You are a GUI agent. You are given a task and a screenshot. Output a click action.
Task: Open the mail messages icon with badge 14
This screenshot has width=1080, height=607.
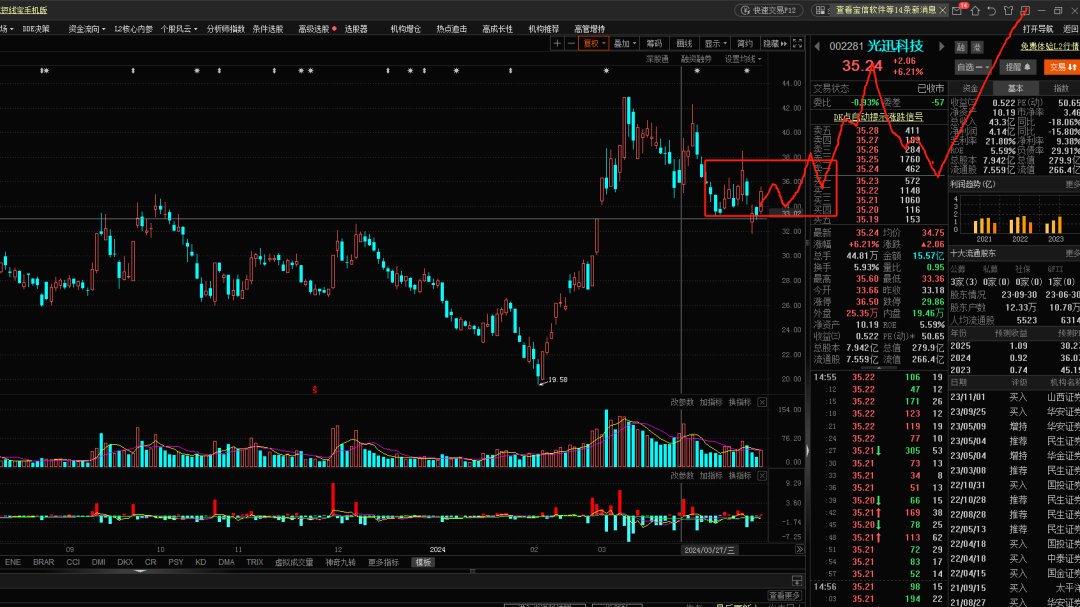(x=957, y=10)
